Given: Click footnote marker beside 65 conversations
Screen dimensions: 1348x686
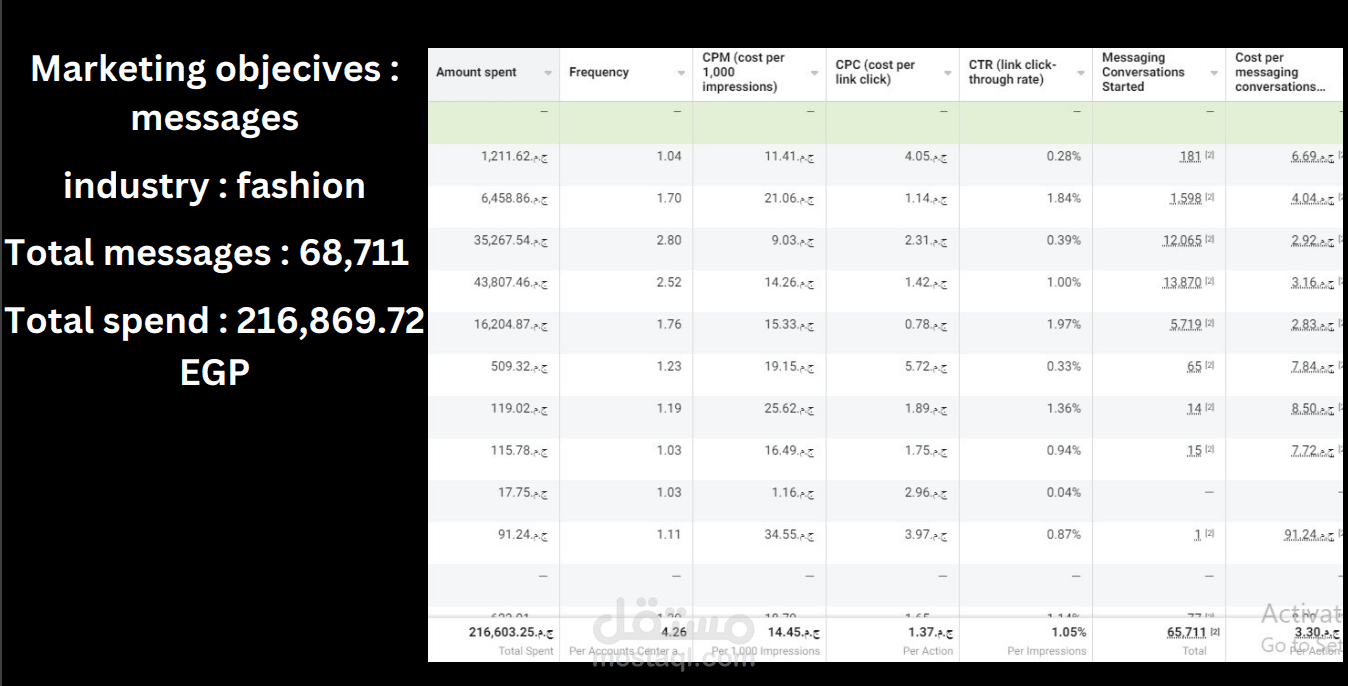Looking at the screenshot, I should [x=1210, y=366].
